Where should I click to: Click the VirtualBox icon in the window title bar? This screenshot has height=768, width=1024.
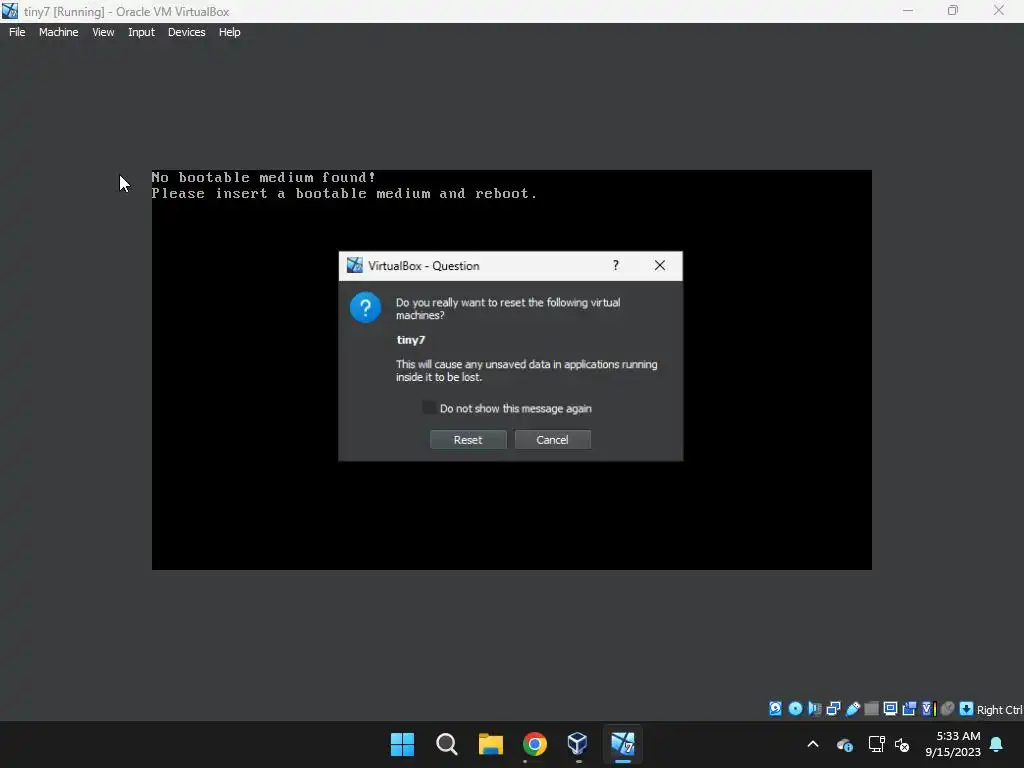[x=10, y=11]
